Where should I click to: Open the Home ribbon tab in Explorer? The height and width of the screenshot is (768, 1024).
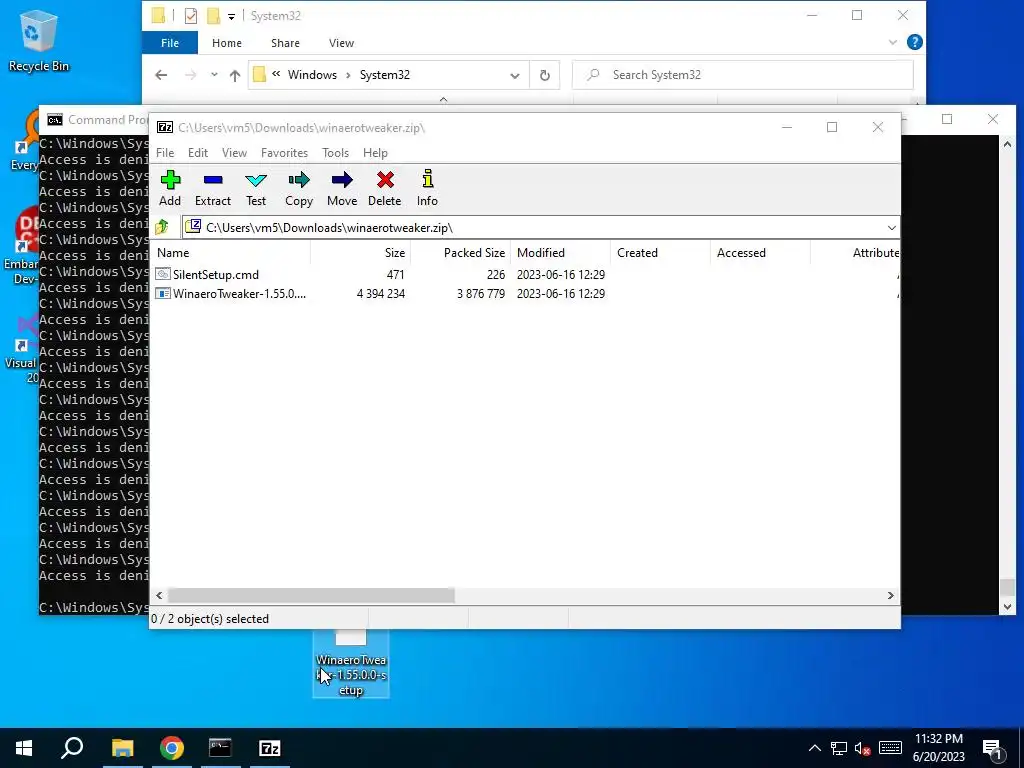pos(227,43)
